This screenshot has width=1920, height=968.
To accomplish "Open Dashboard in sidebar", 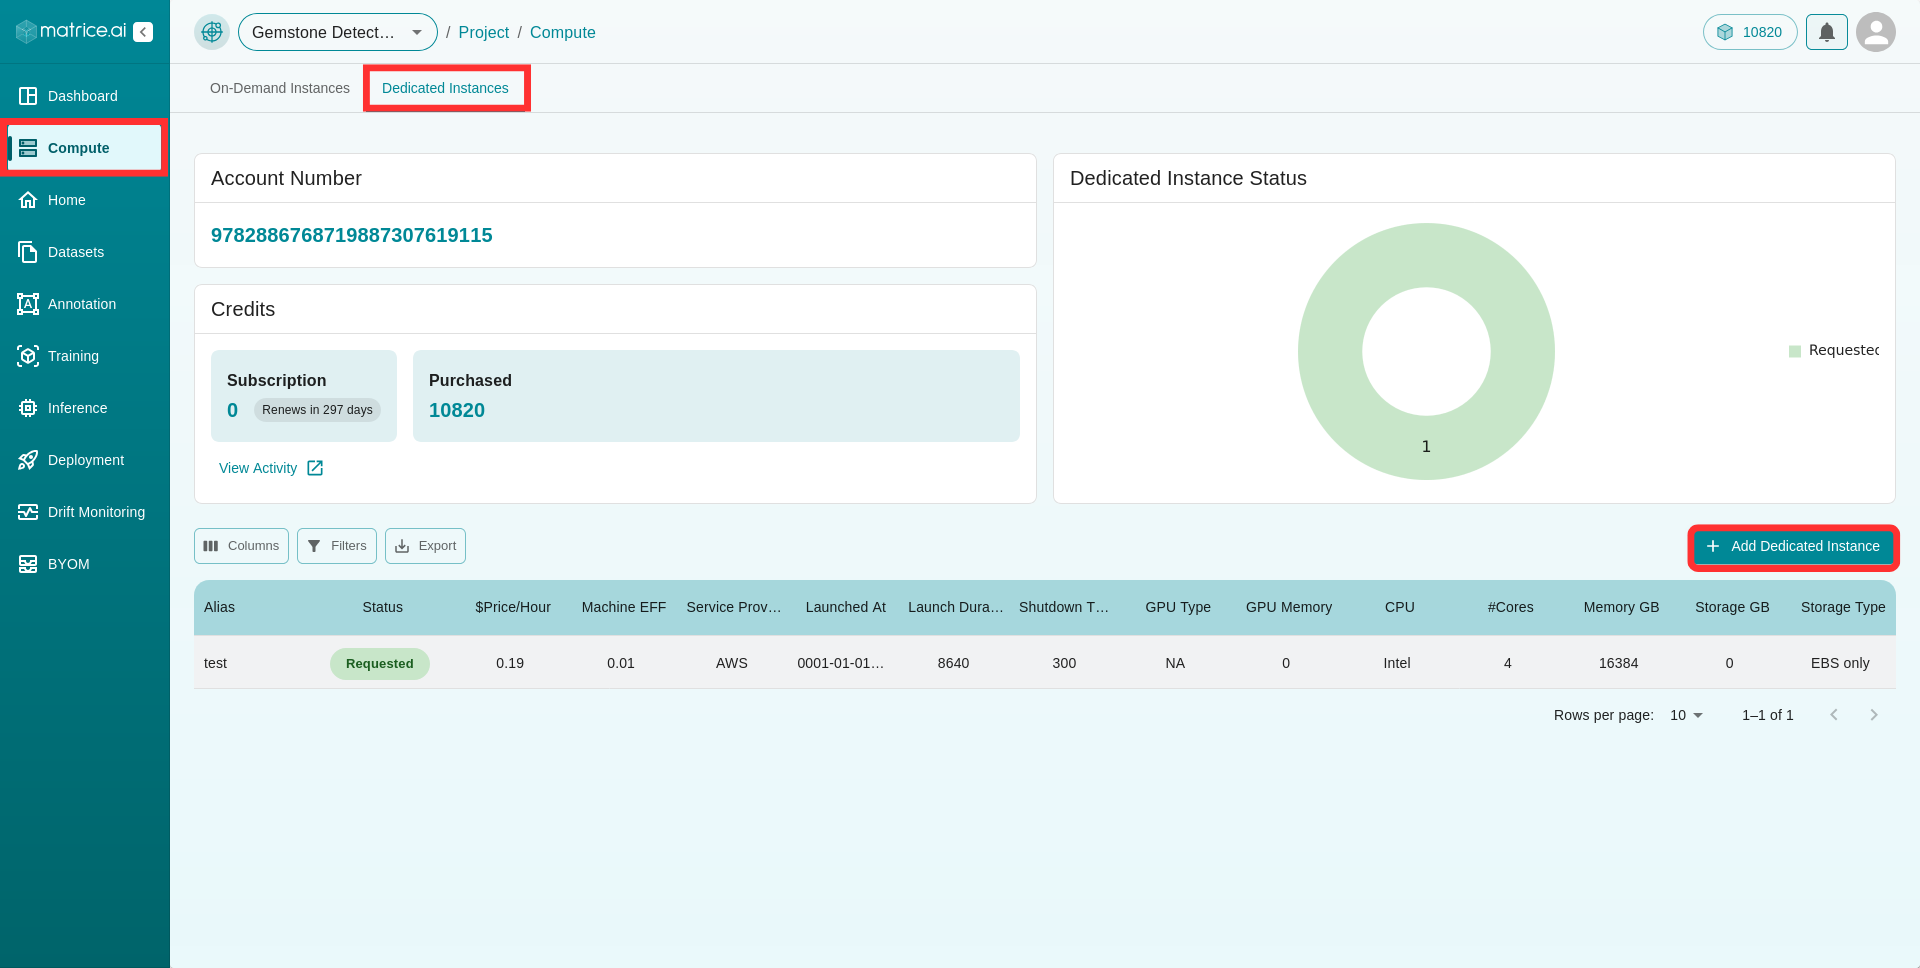I will click(83, 96).
